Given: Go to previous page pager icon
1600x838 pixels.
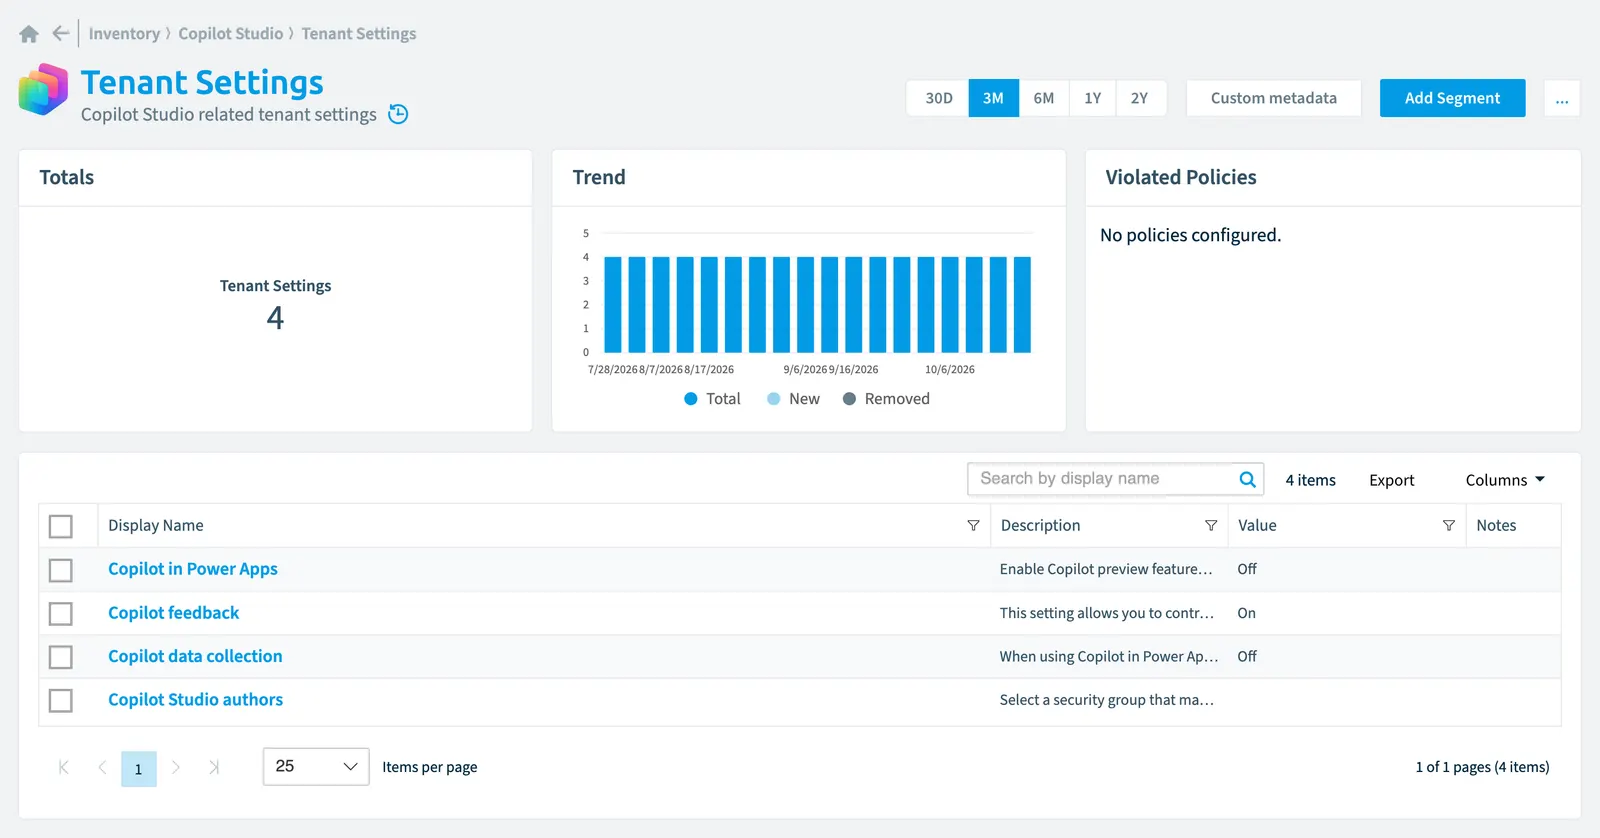Looking at the screenshot, I should [x=102, y=767].
